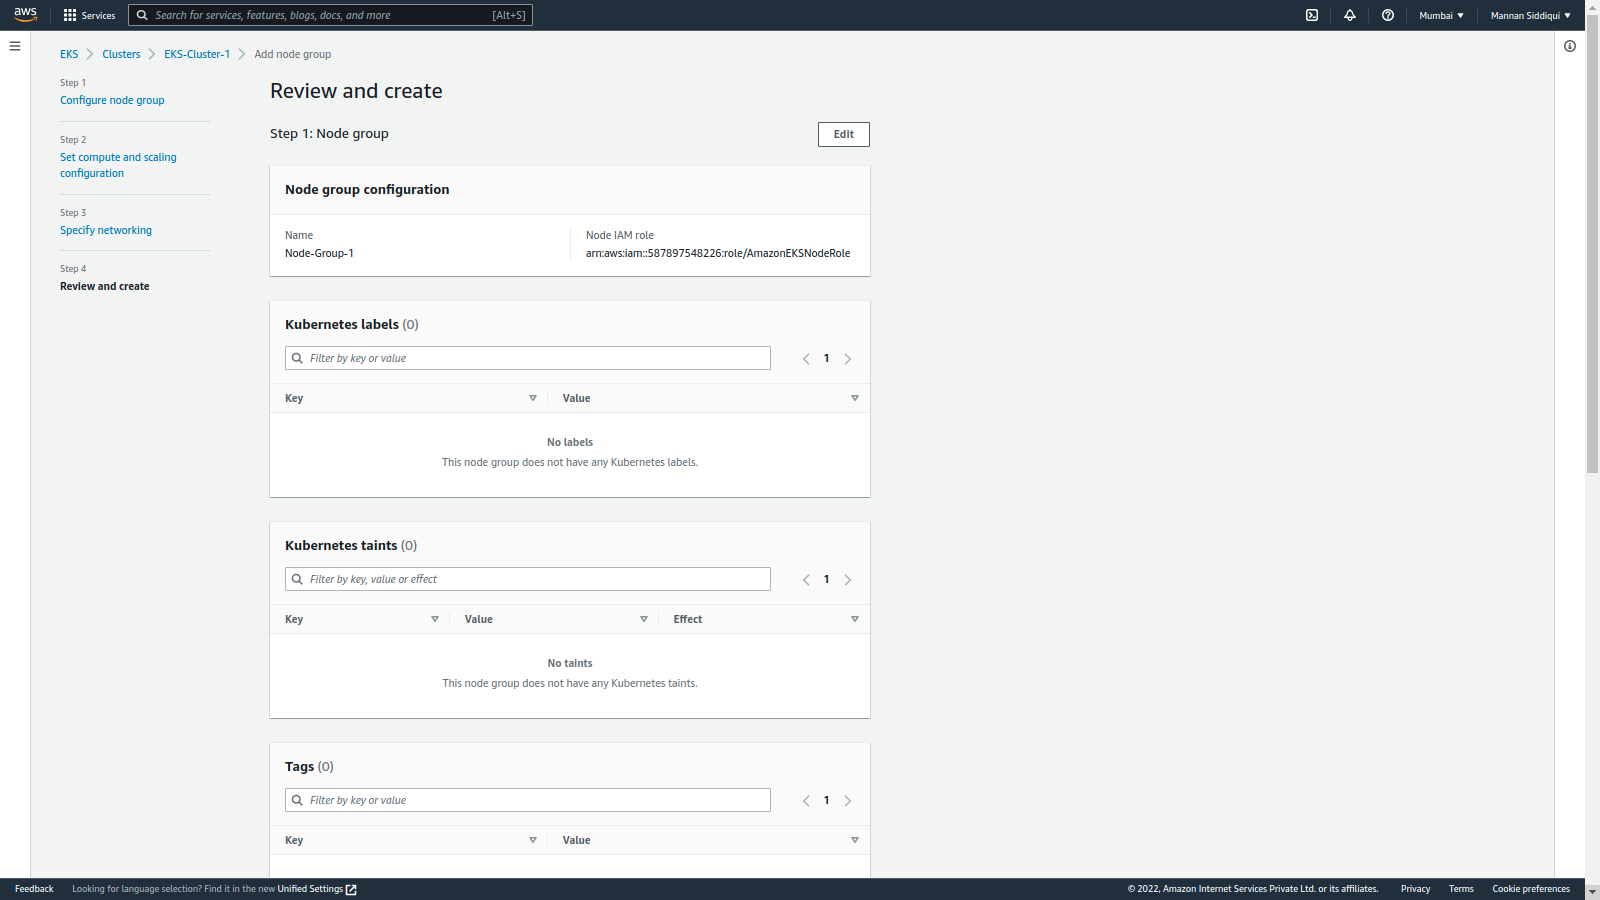Toggle sorting on the Tags Value column

(855, 840)
